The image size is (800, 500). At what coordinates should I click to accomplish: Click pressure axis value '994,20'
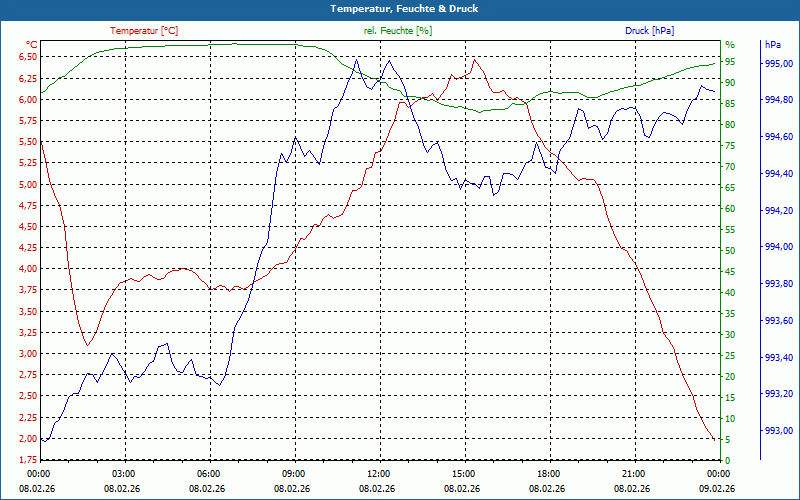pos(779,210)
